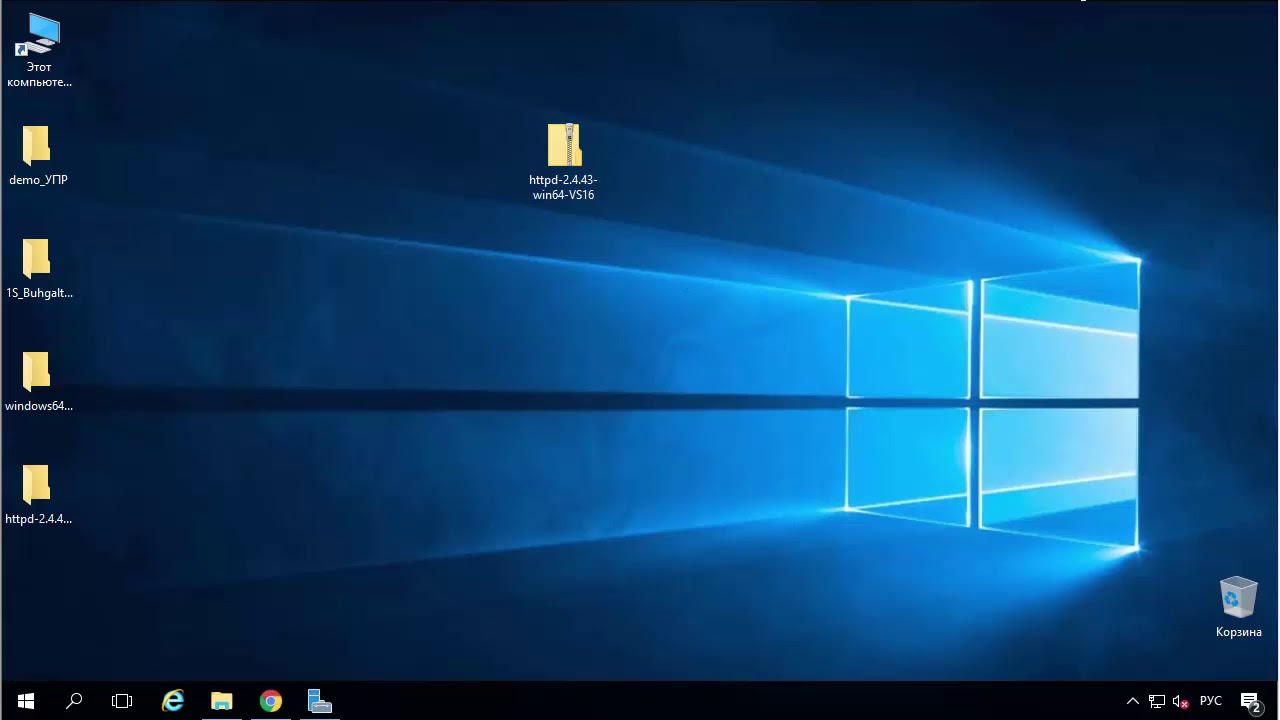Change input language via РУС indicator

[1211, 701]
